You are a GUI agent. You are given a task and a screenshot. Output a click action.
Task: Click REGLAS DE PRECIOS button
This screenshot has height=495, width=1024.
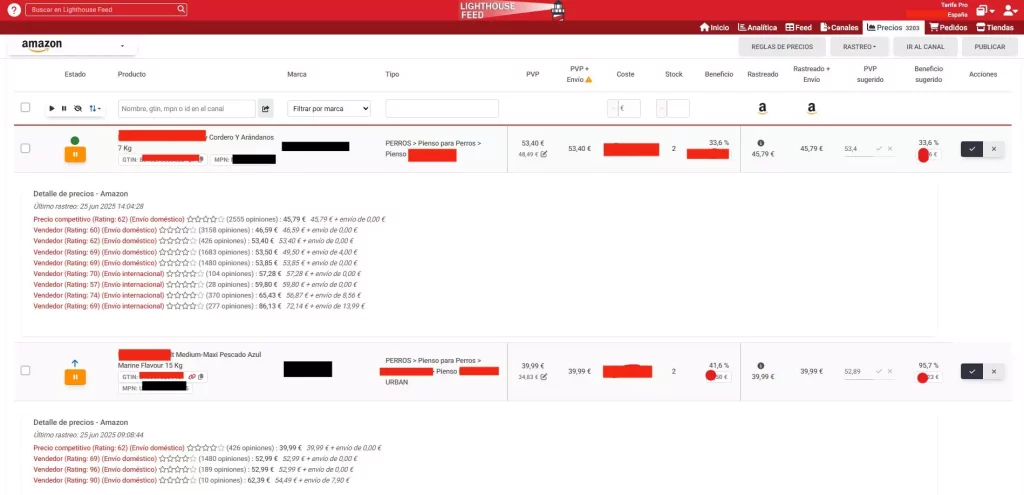coord(782,47)
